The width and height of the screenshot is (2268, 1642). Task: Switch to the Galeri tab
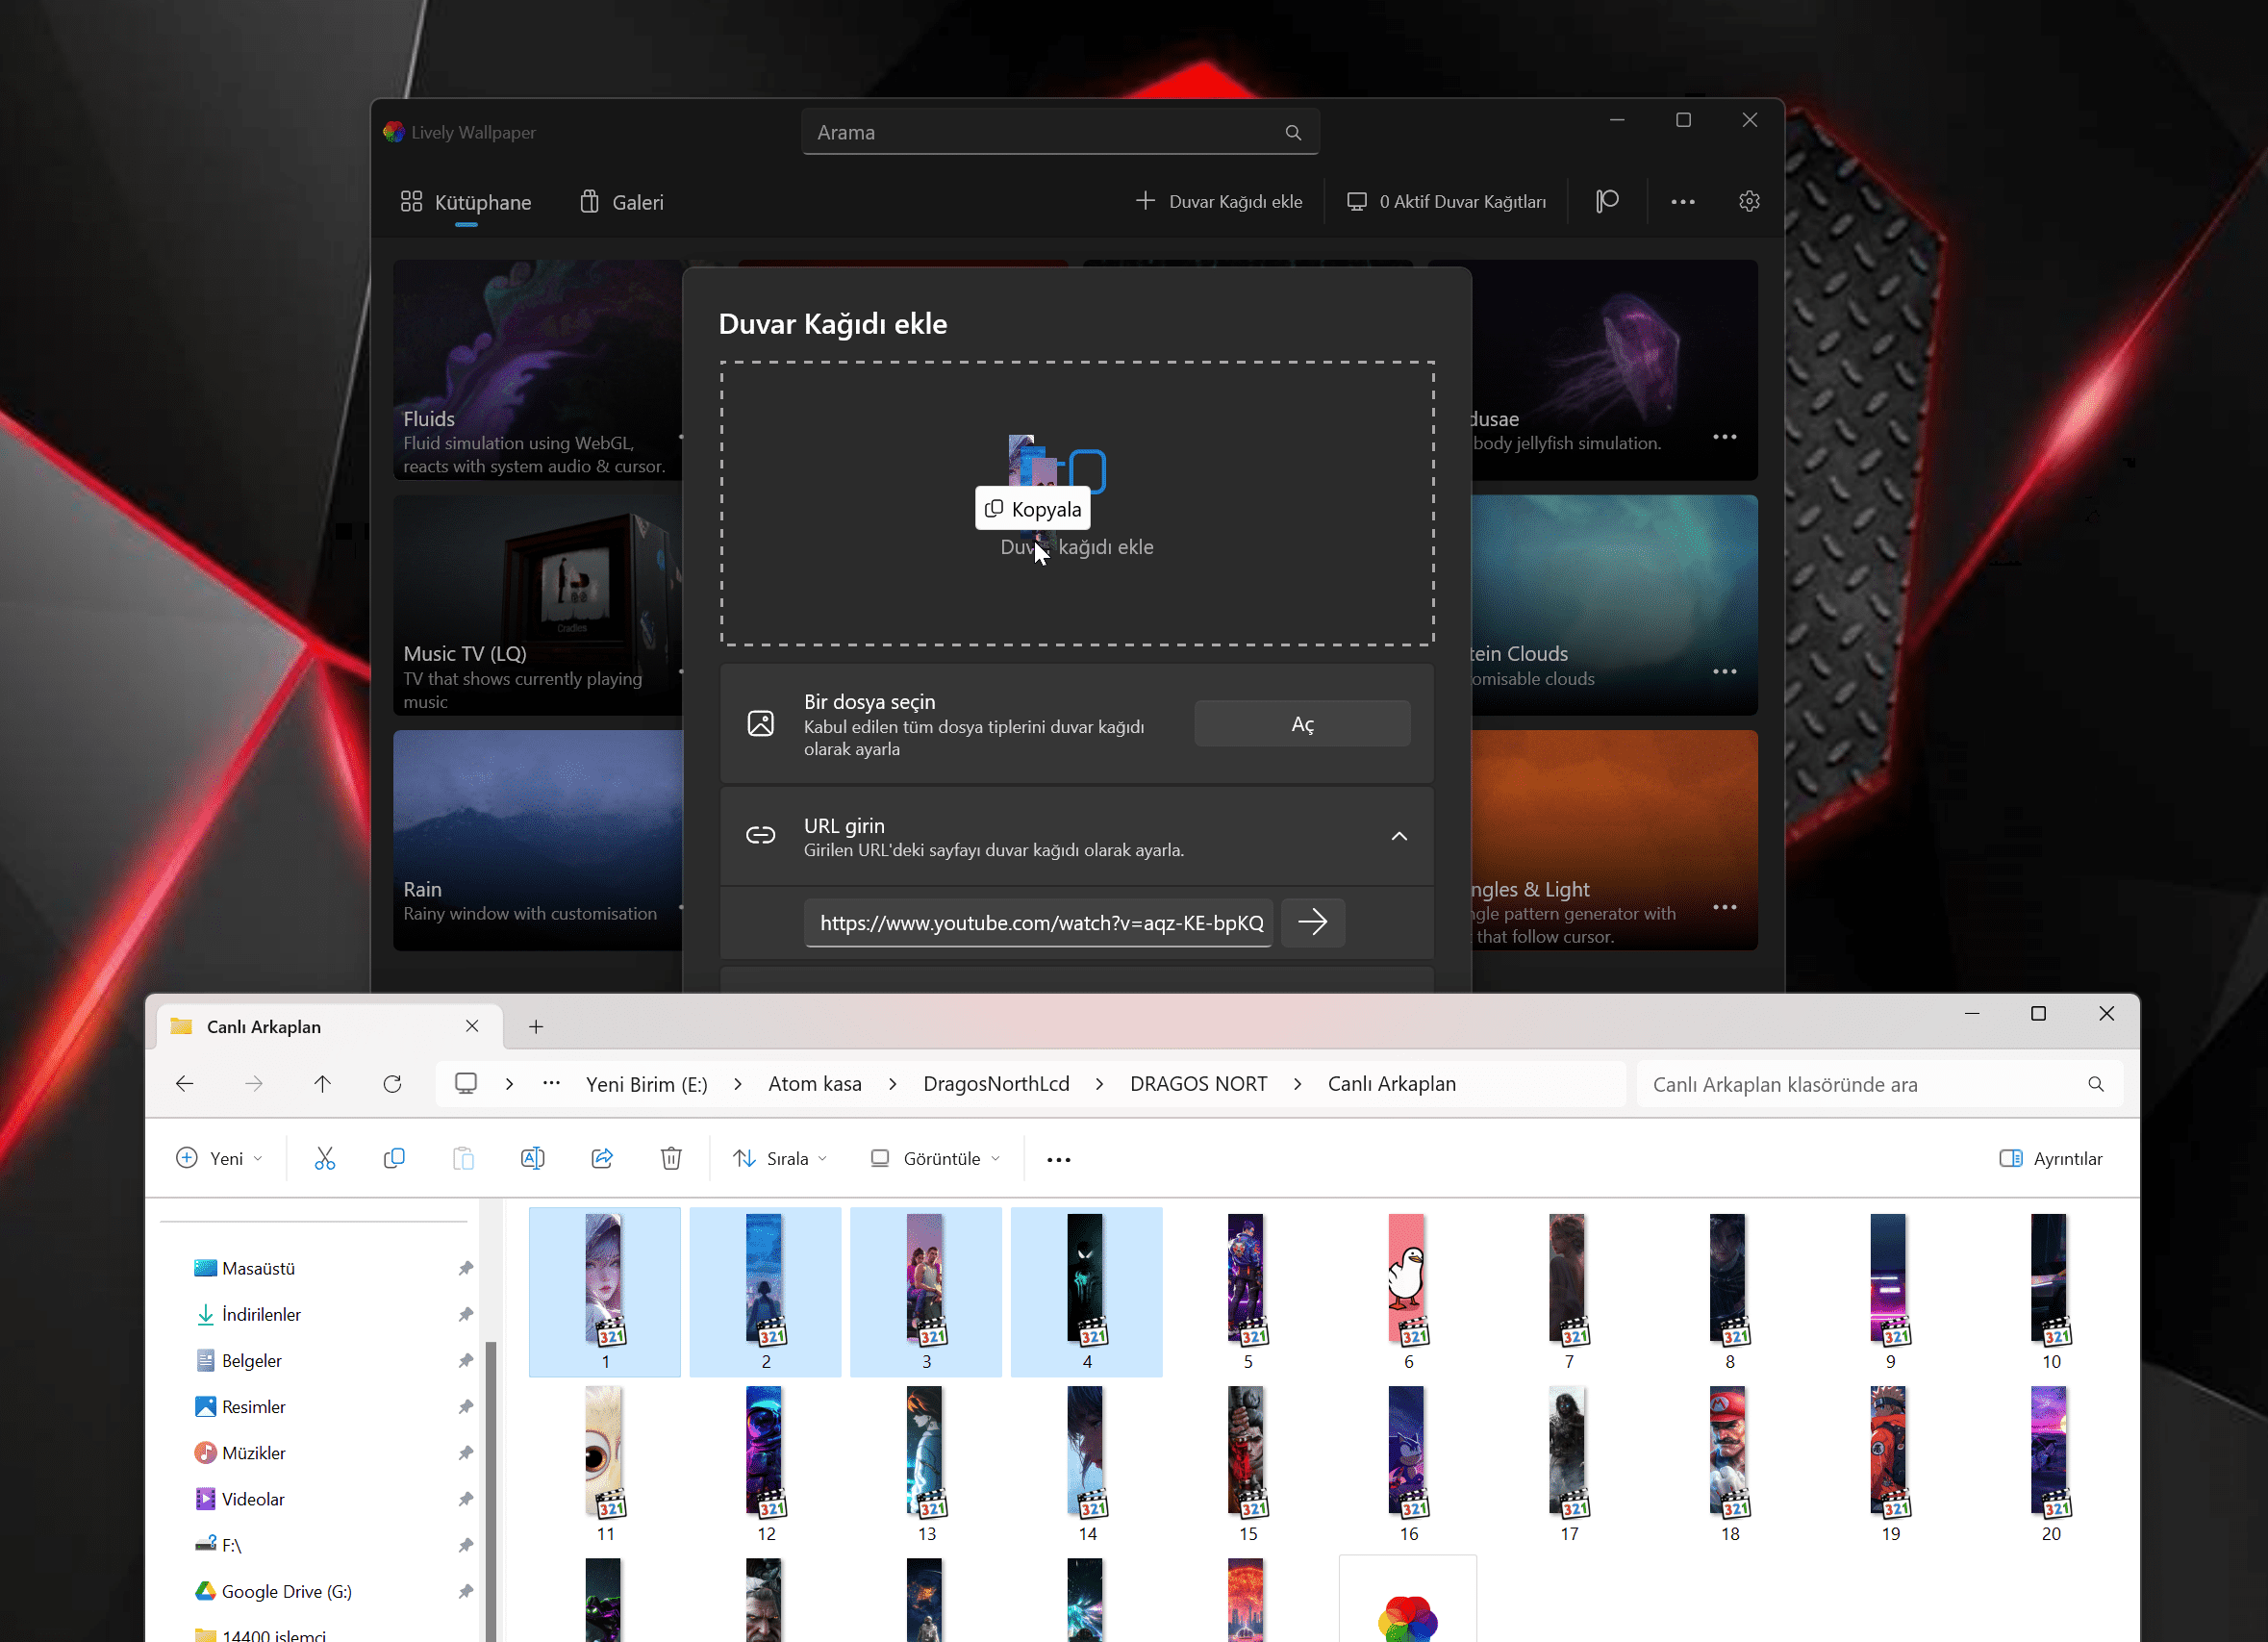(x=621, y=202)
